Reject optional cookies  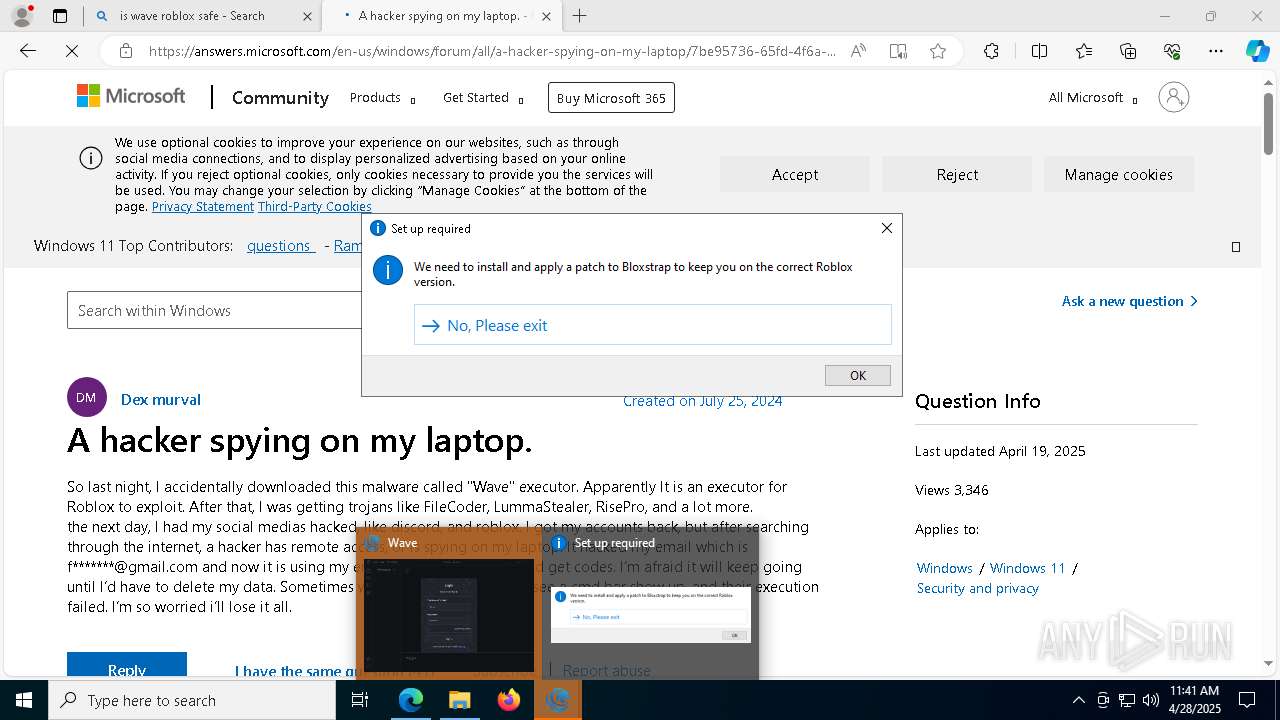(x=957, y=174)
